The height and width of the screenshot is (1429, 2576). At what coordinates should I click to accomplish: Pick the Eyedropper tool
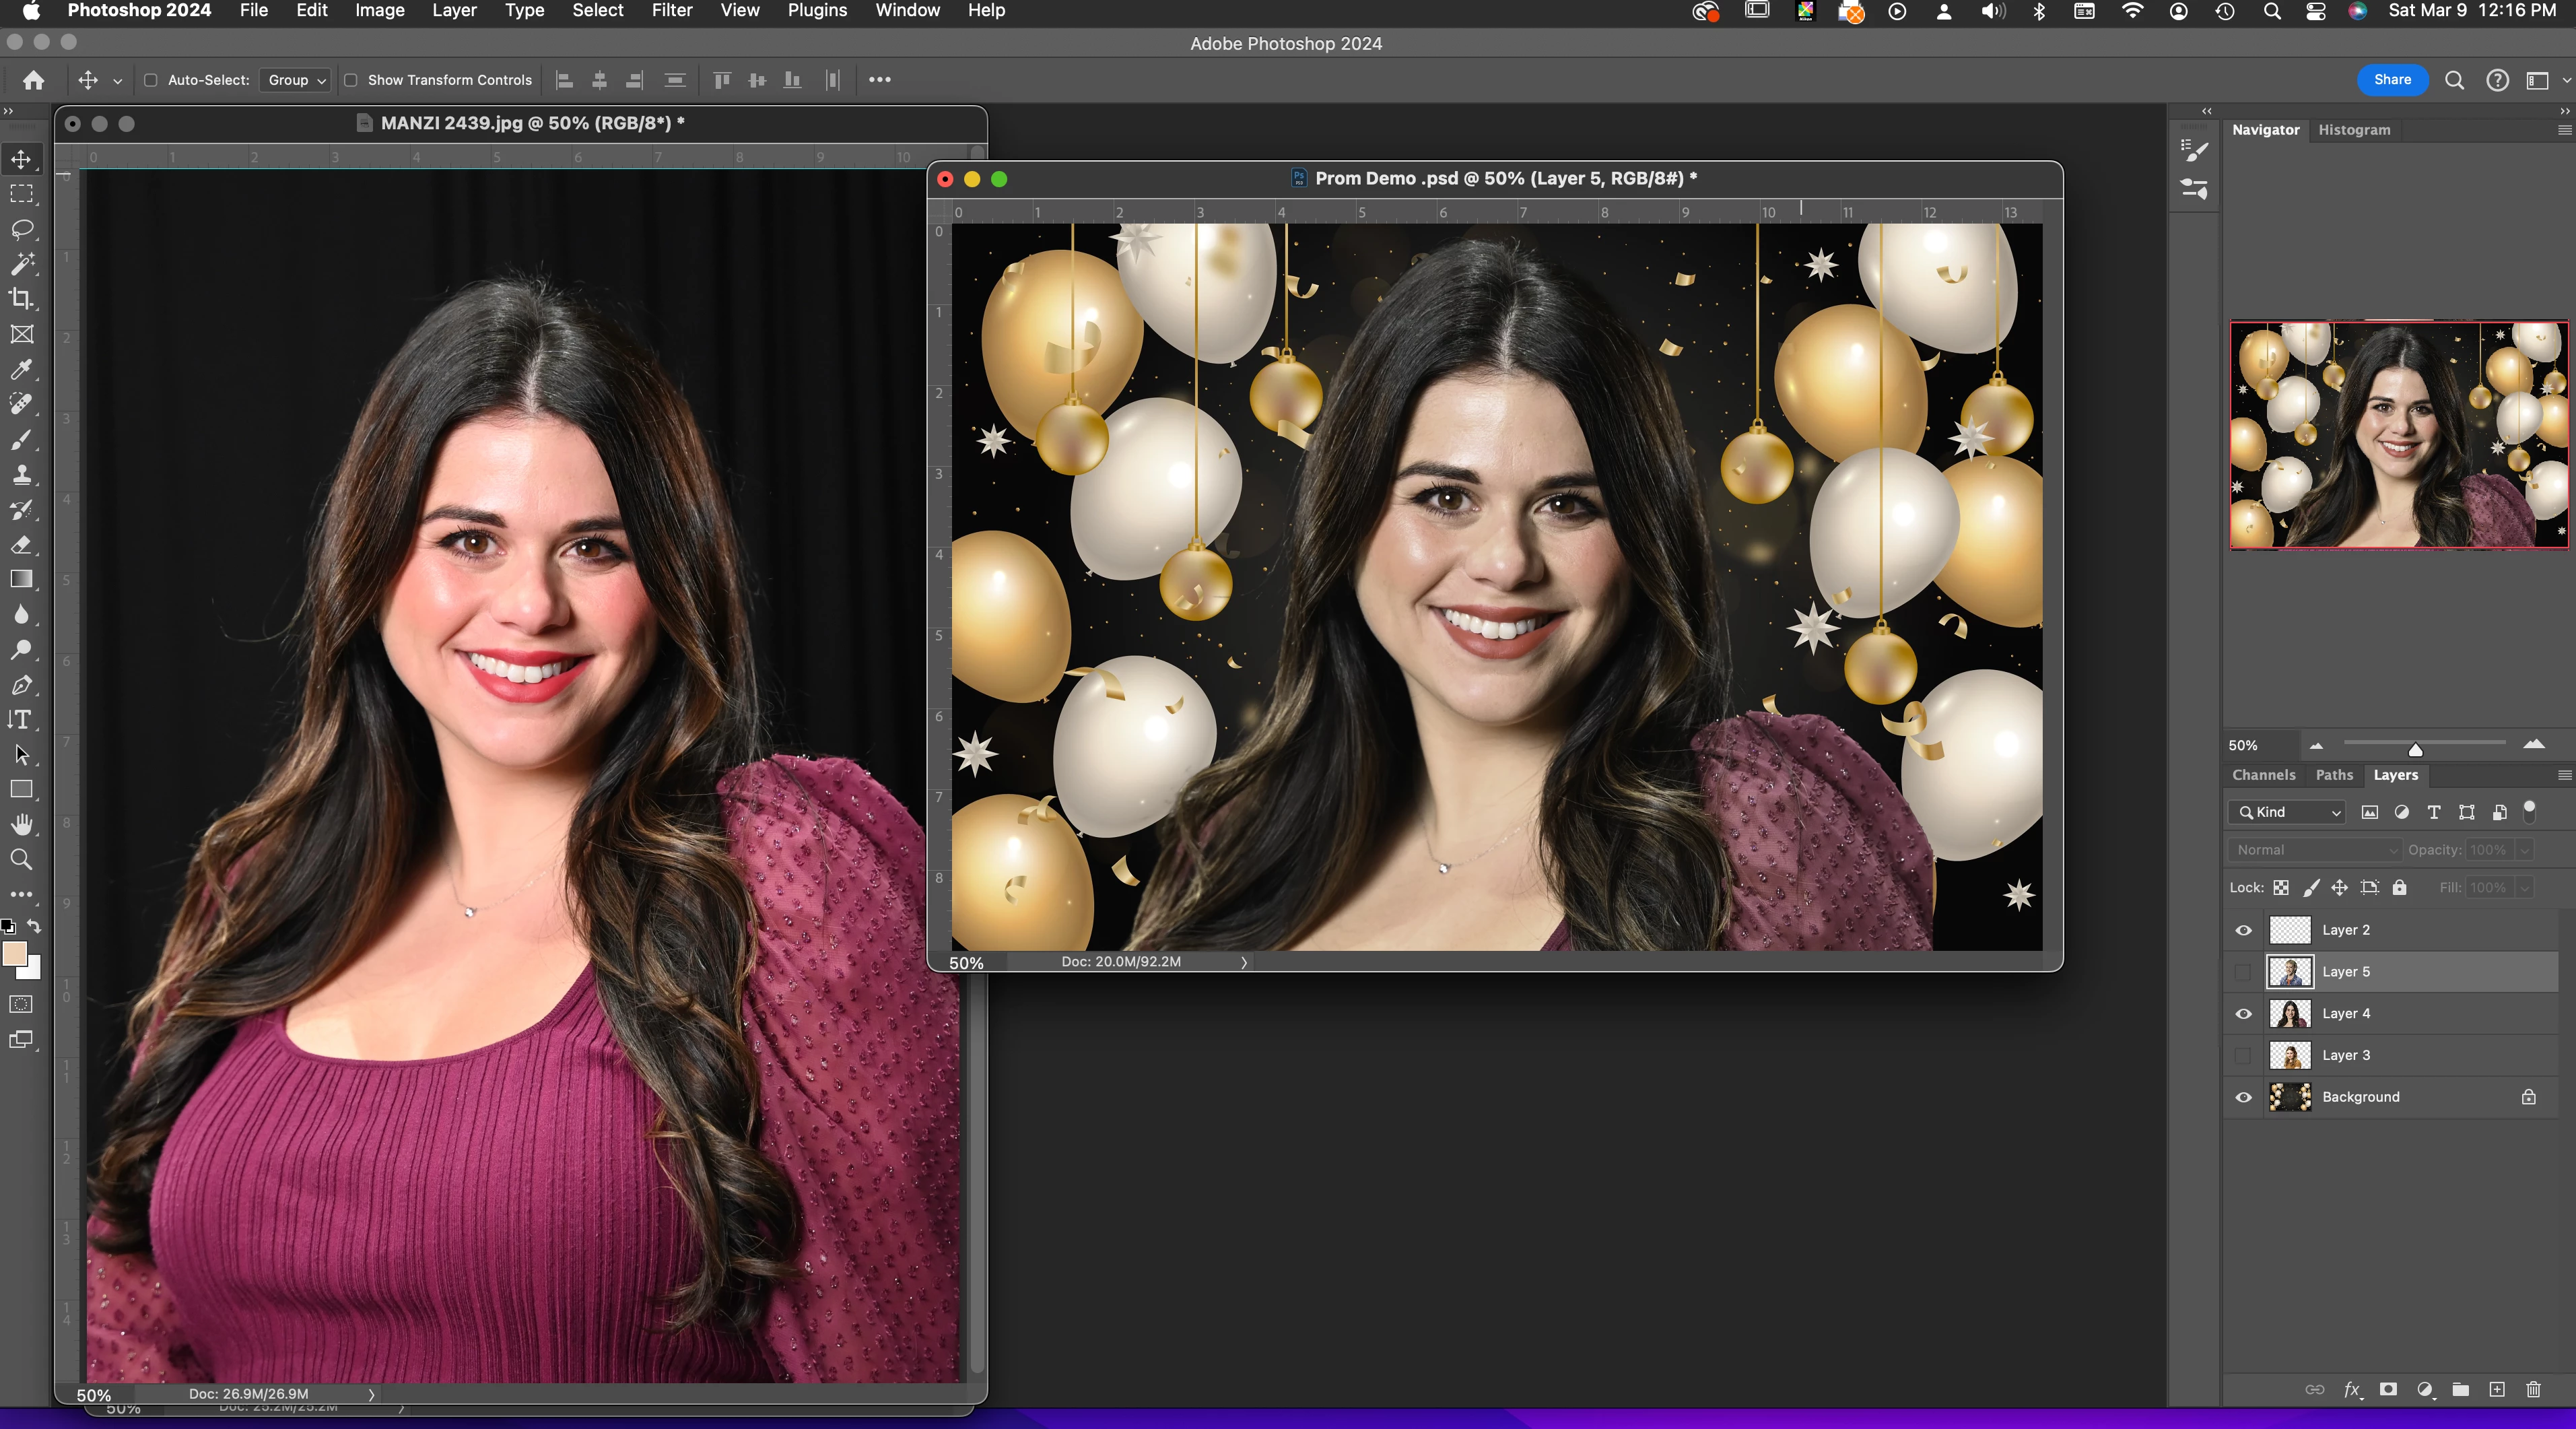point(21,369)
